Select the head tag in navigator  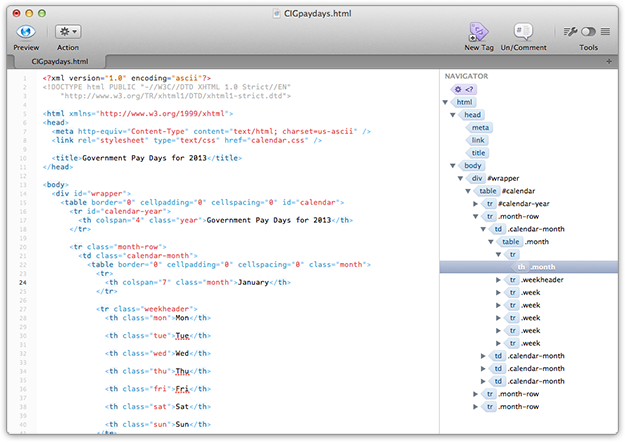click(472, 115)
